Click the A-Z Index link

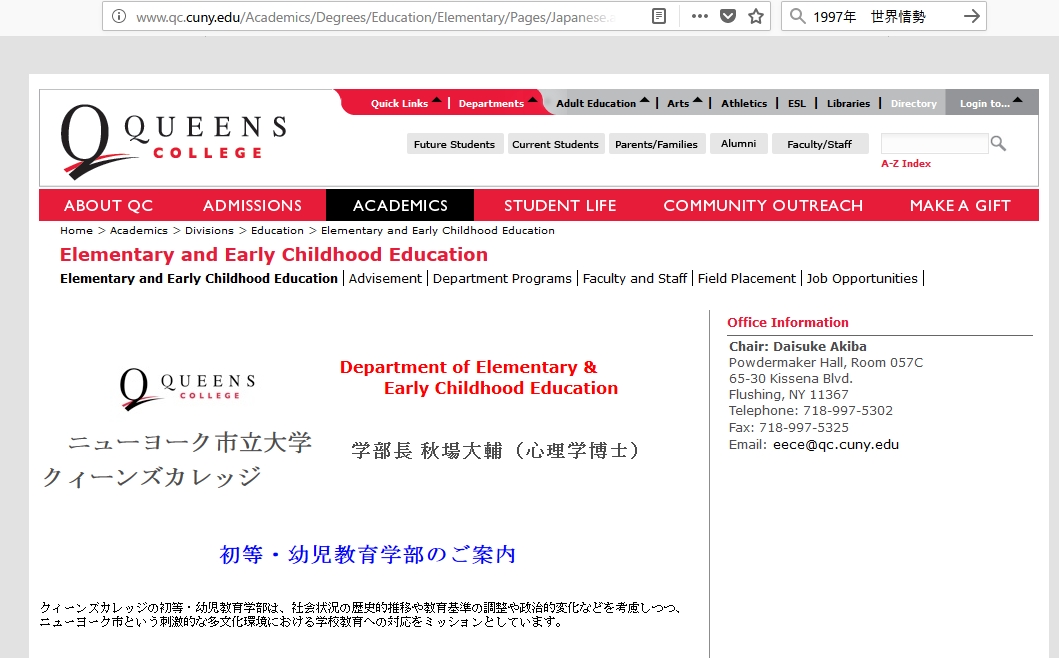click(905, 163)
